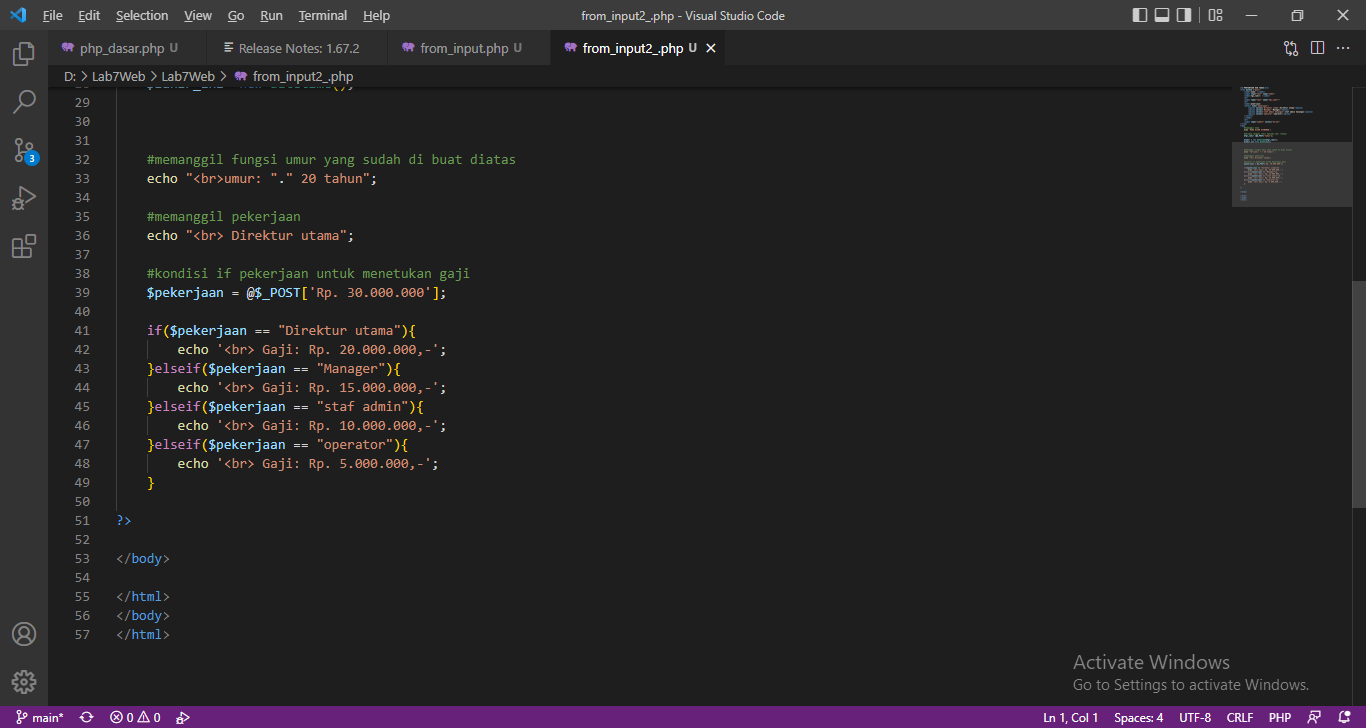Switch to from_input.php tab
The height and width of the screenshot is (728, 1366).
tap(469, 48)
